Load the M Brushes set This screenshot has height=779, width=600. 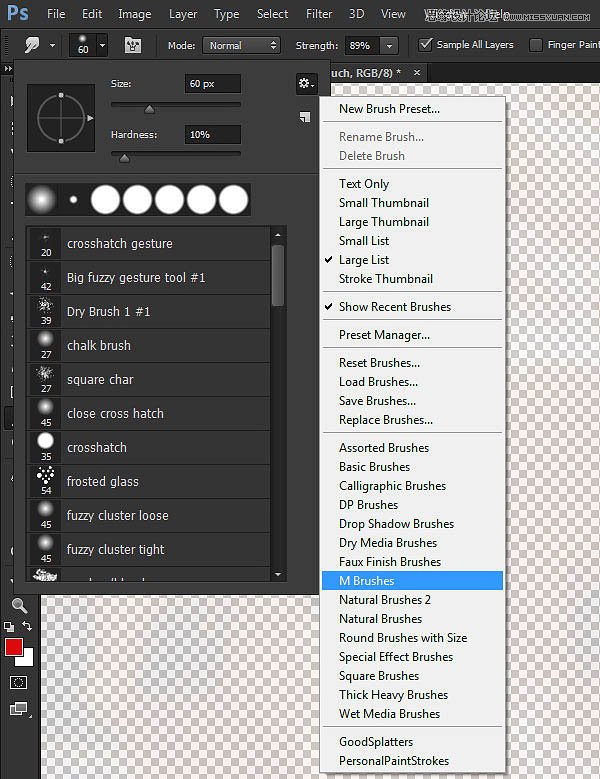[x=412, y=581]
